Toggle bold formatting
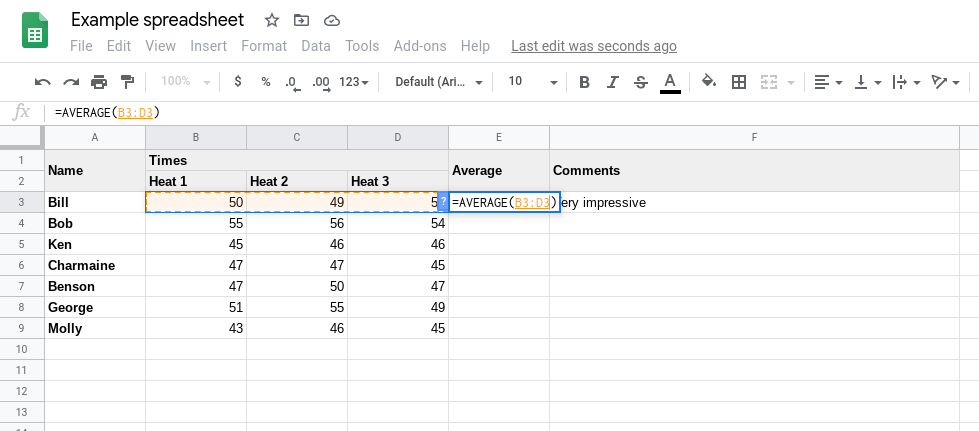 coord(584,82)
